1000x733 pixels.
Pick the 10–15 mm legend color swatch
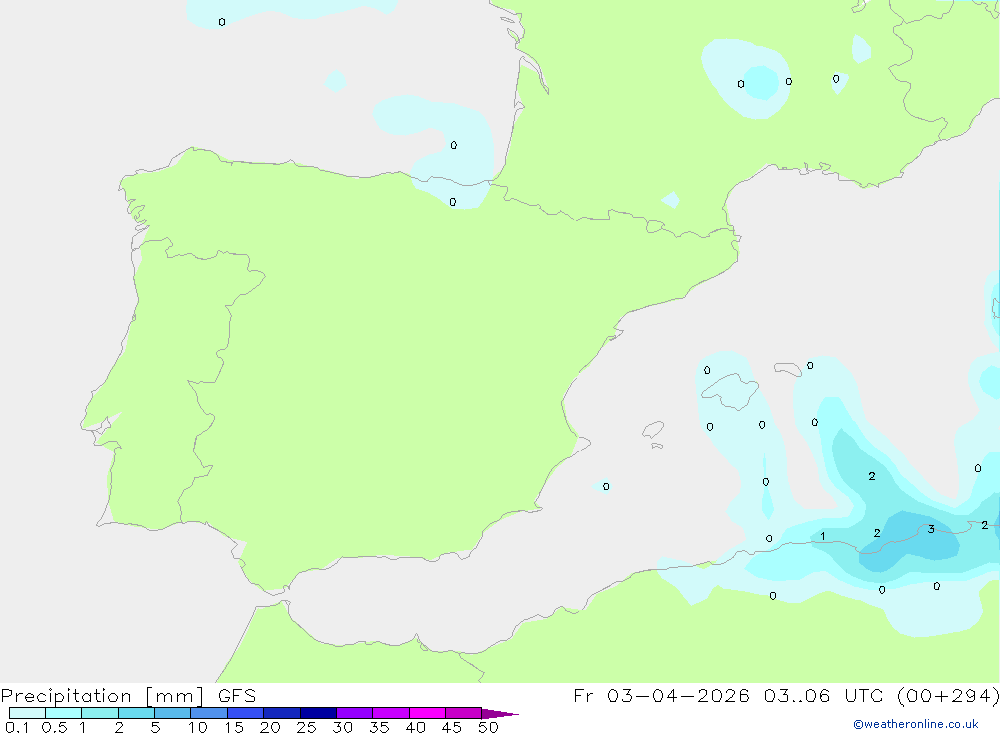pos(209,713)
